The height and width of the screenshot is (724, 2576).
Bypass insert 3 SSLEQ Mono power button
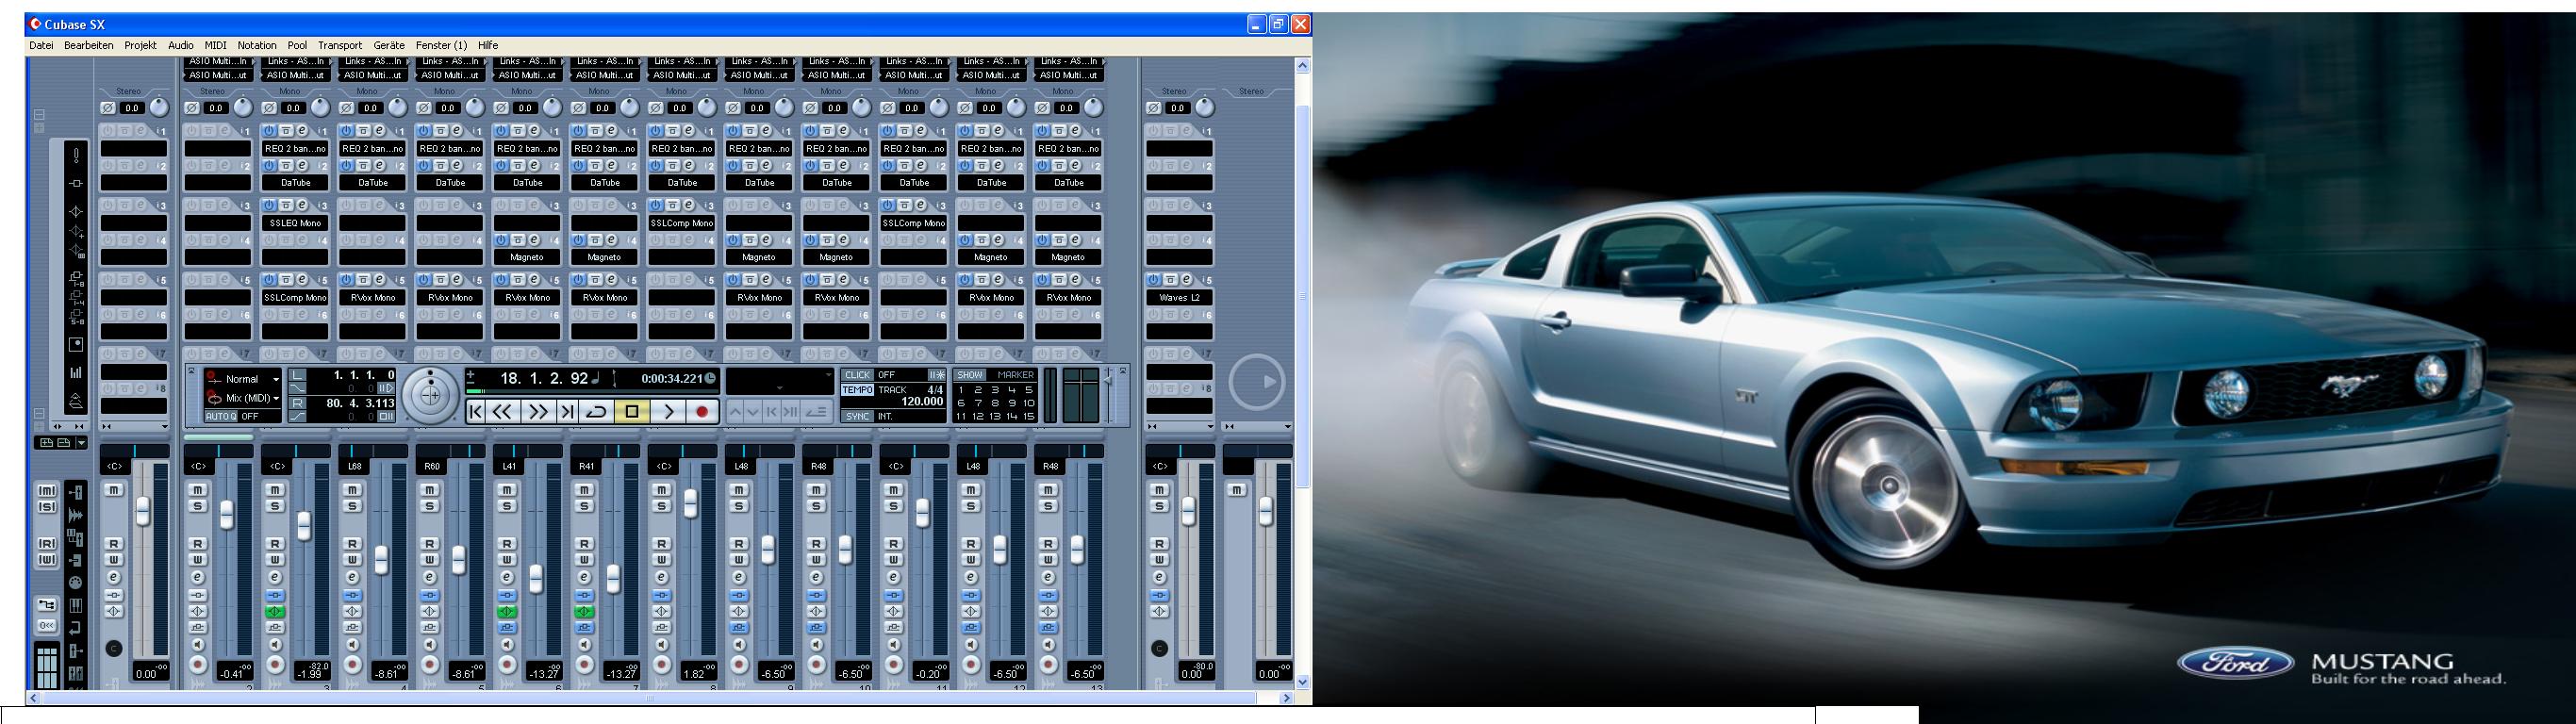point(270,205)
